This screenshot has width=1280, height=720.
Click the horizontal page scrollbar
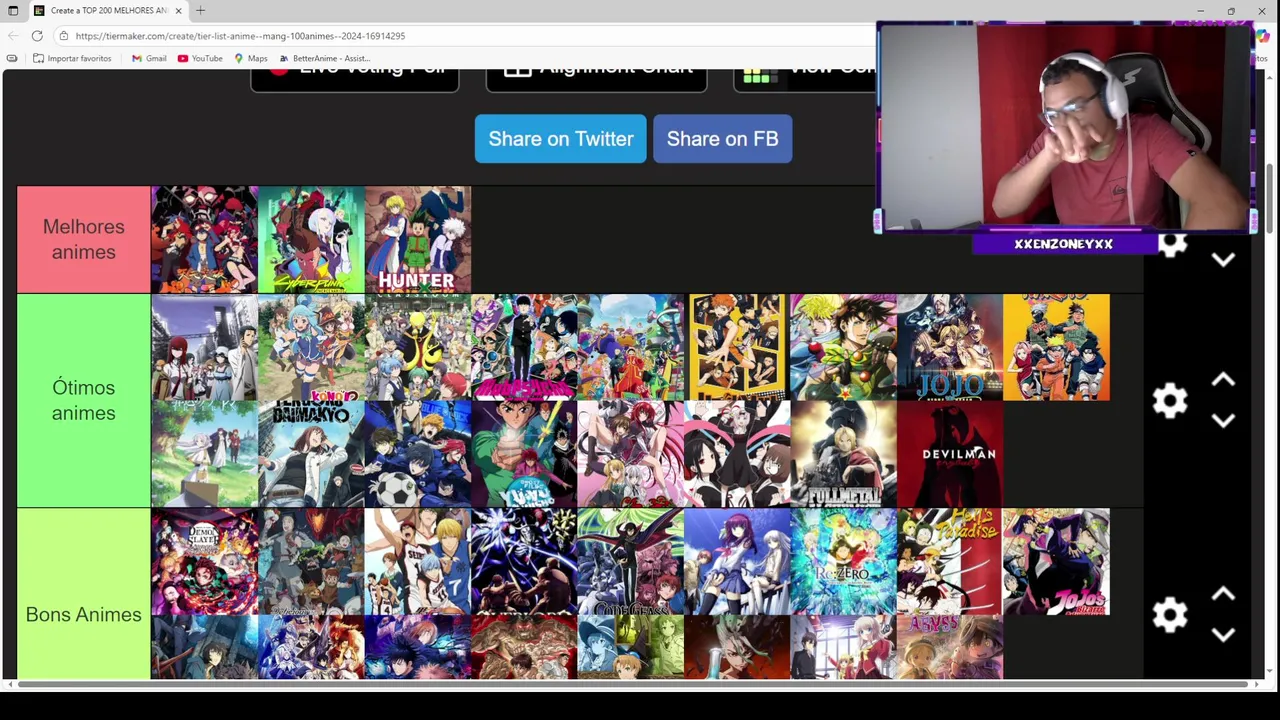[x=633, y=684]
